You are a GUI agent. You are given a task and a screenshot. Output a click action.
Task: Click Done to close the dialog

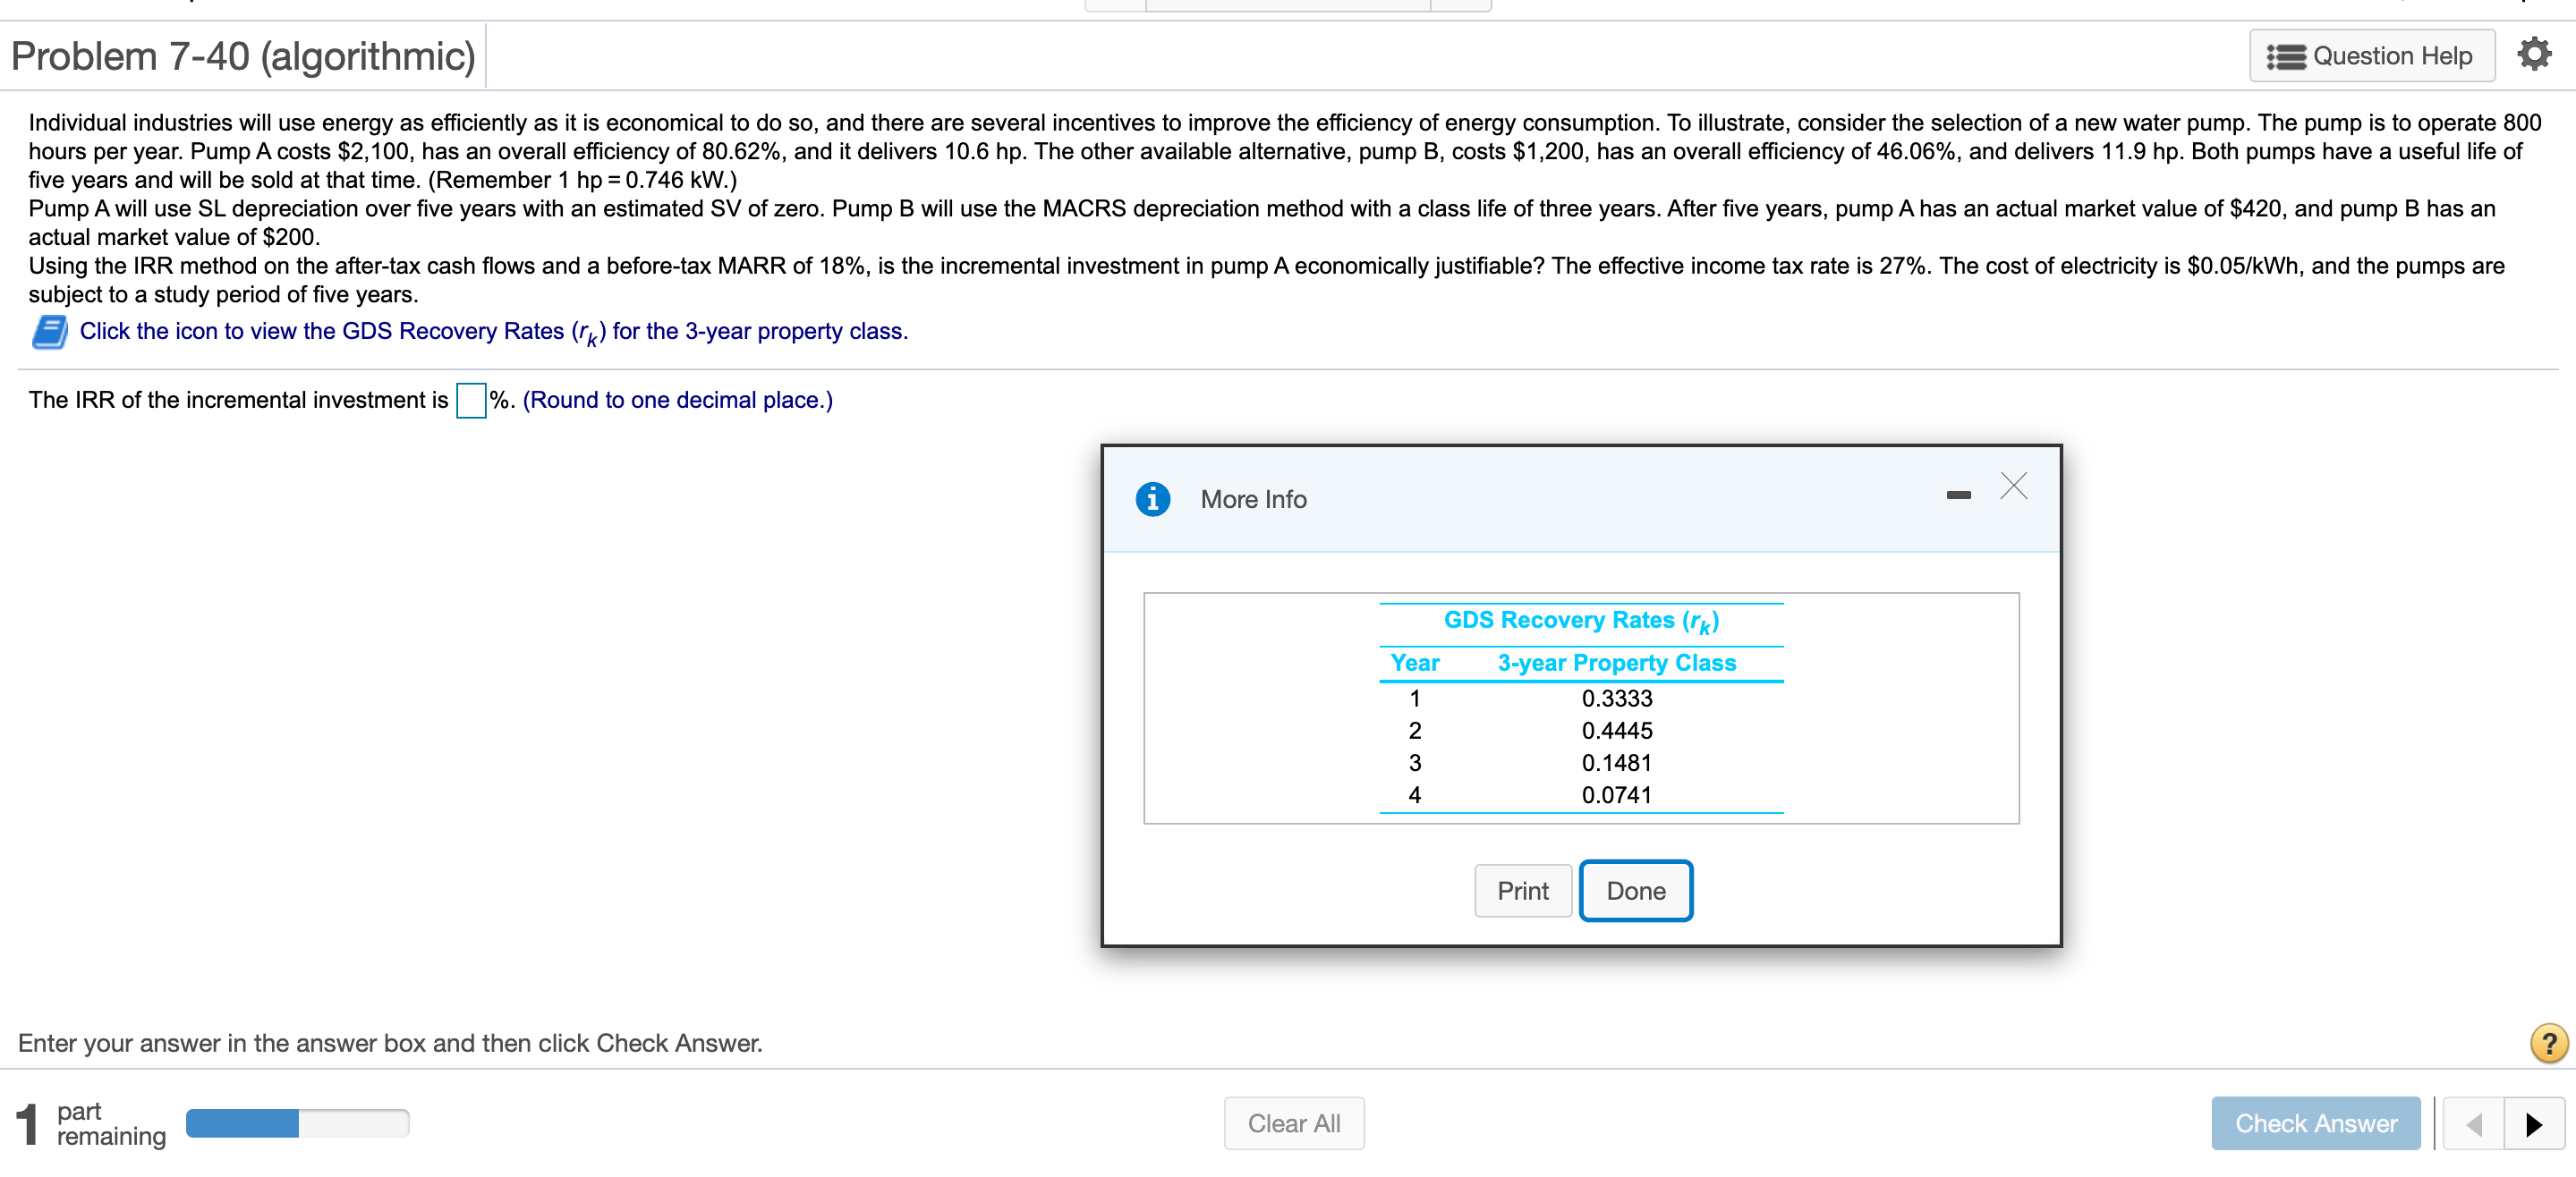(x=1636, y=890)
